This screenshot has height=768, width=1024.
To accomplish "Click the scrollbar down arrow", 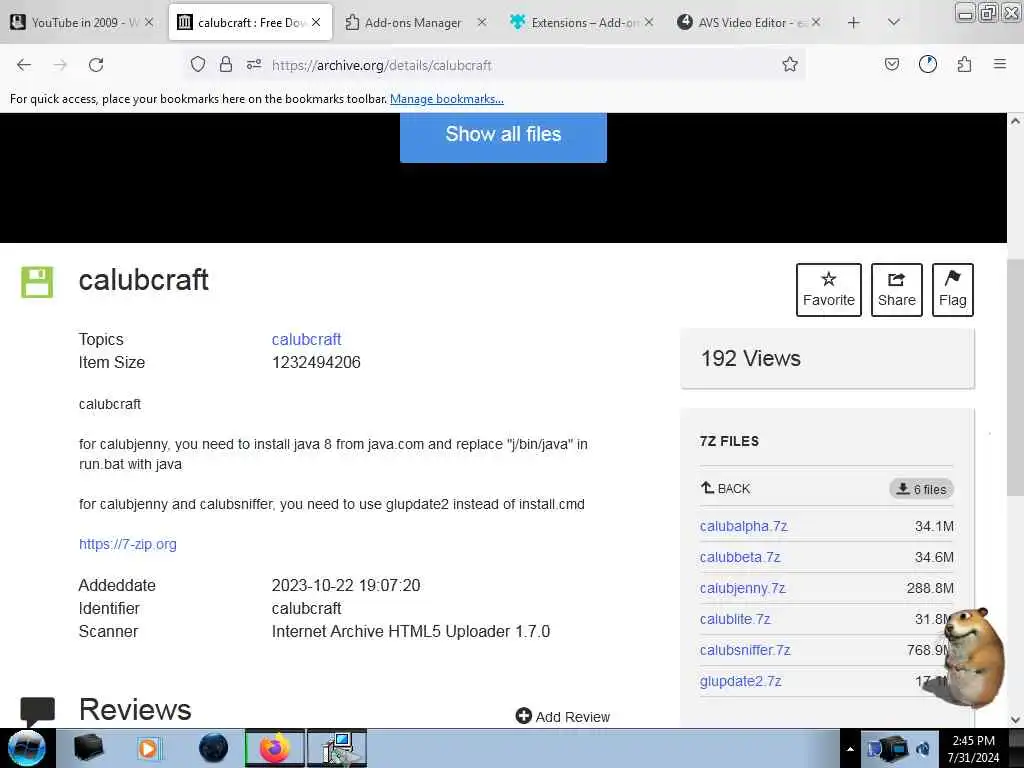I will (1016, 720).
